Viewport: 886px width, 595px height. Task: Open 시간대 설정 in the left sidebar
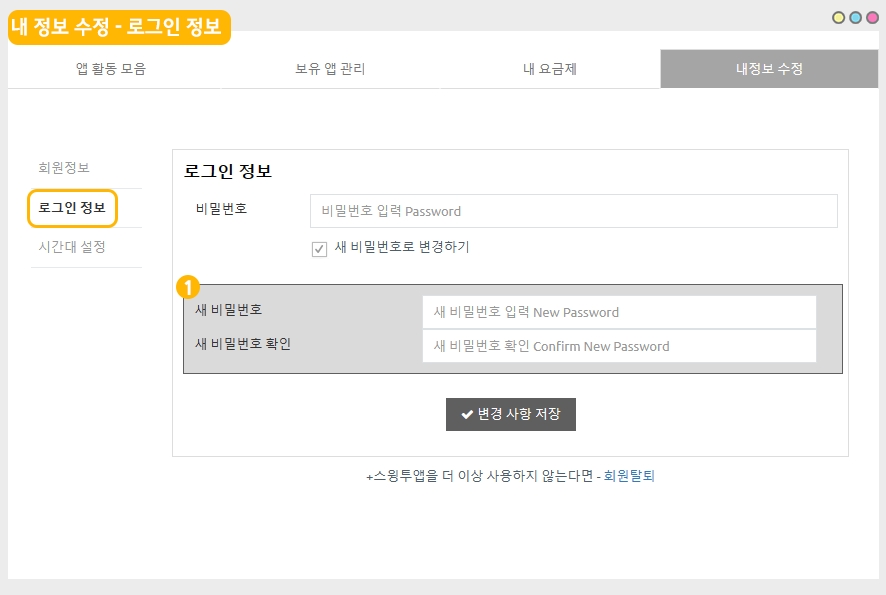coord(72,247)
